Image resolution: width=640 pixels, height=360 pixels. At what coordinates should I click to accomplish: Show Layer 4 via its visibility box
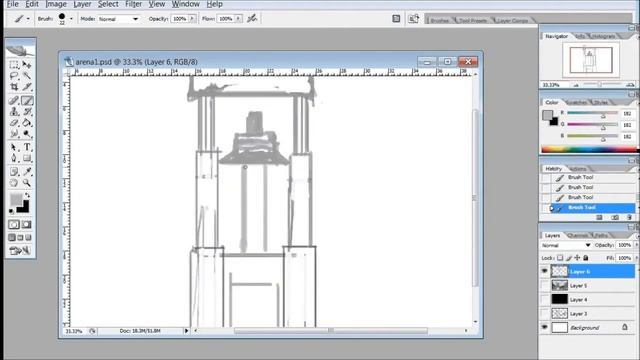pyautogui.click(x=544, y=299)
